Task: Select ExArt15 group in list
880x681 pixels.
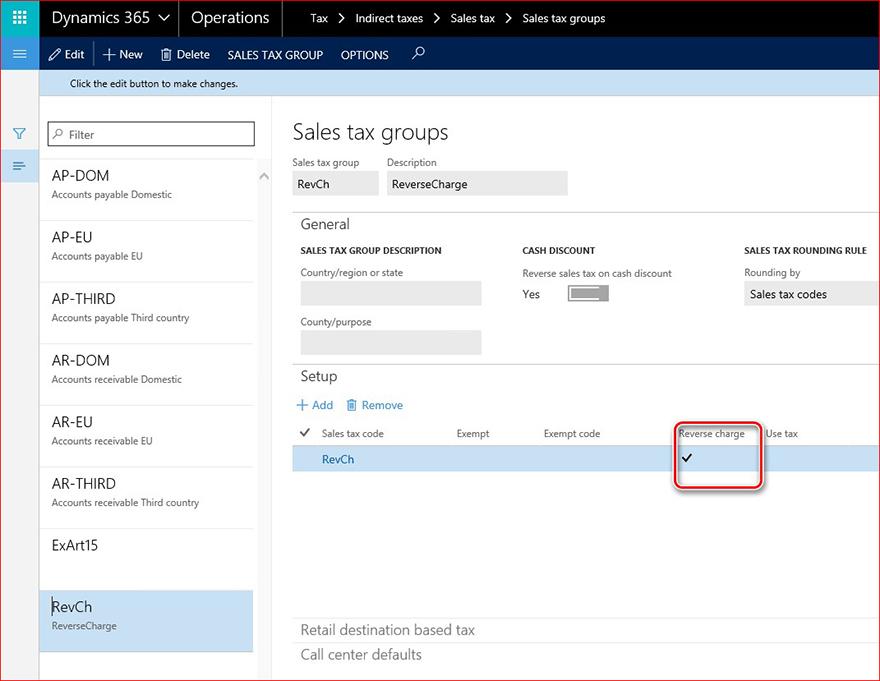Action: pos(146,559)
